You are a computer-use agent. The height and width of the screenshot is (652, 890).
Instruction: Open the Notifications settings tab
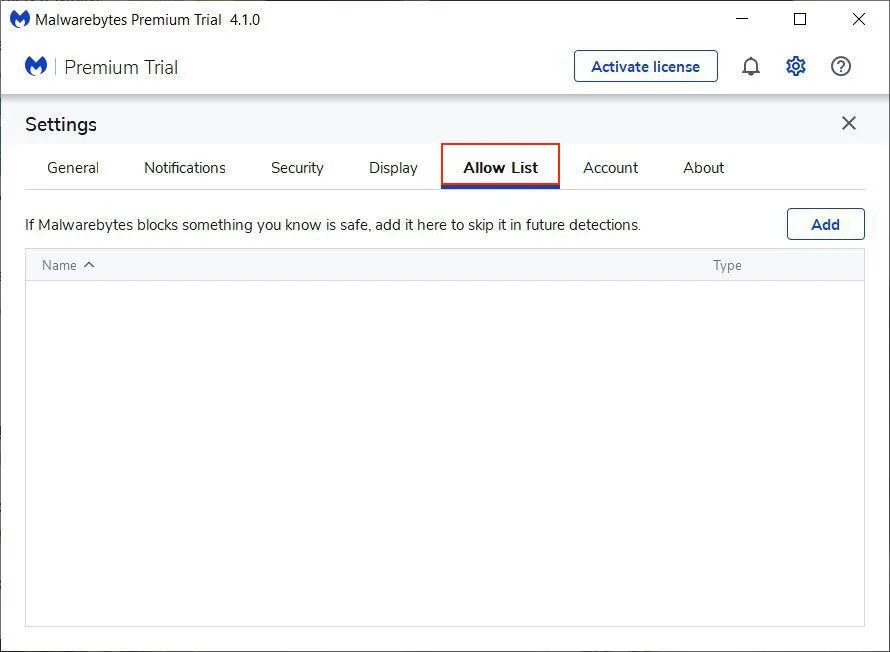pyautogui.click(x=185, y=168)
